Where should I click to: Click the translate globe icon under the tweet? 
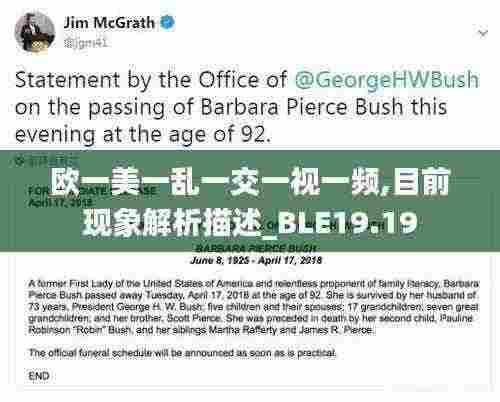[x=20, y=161]
